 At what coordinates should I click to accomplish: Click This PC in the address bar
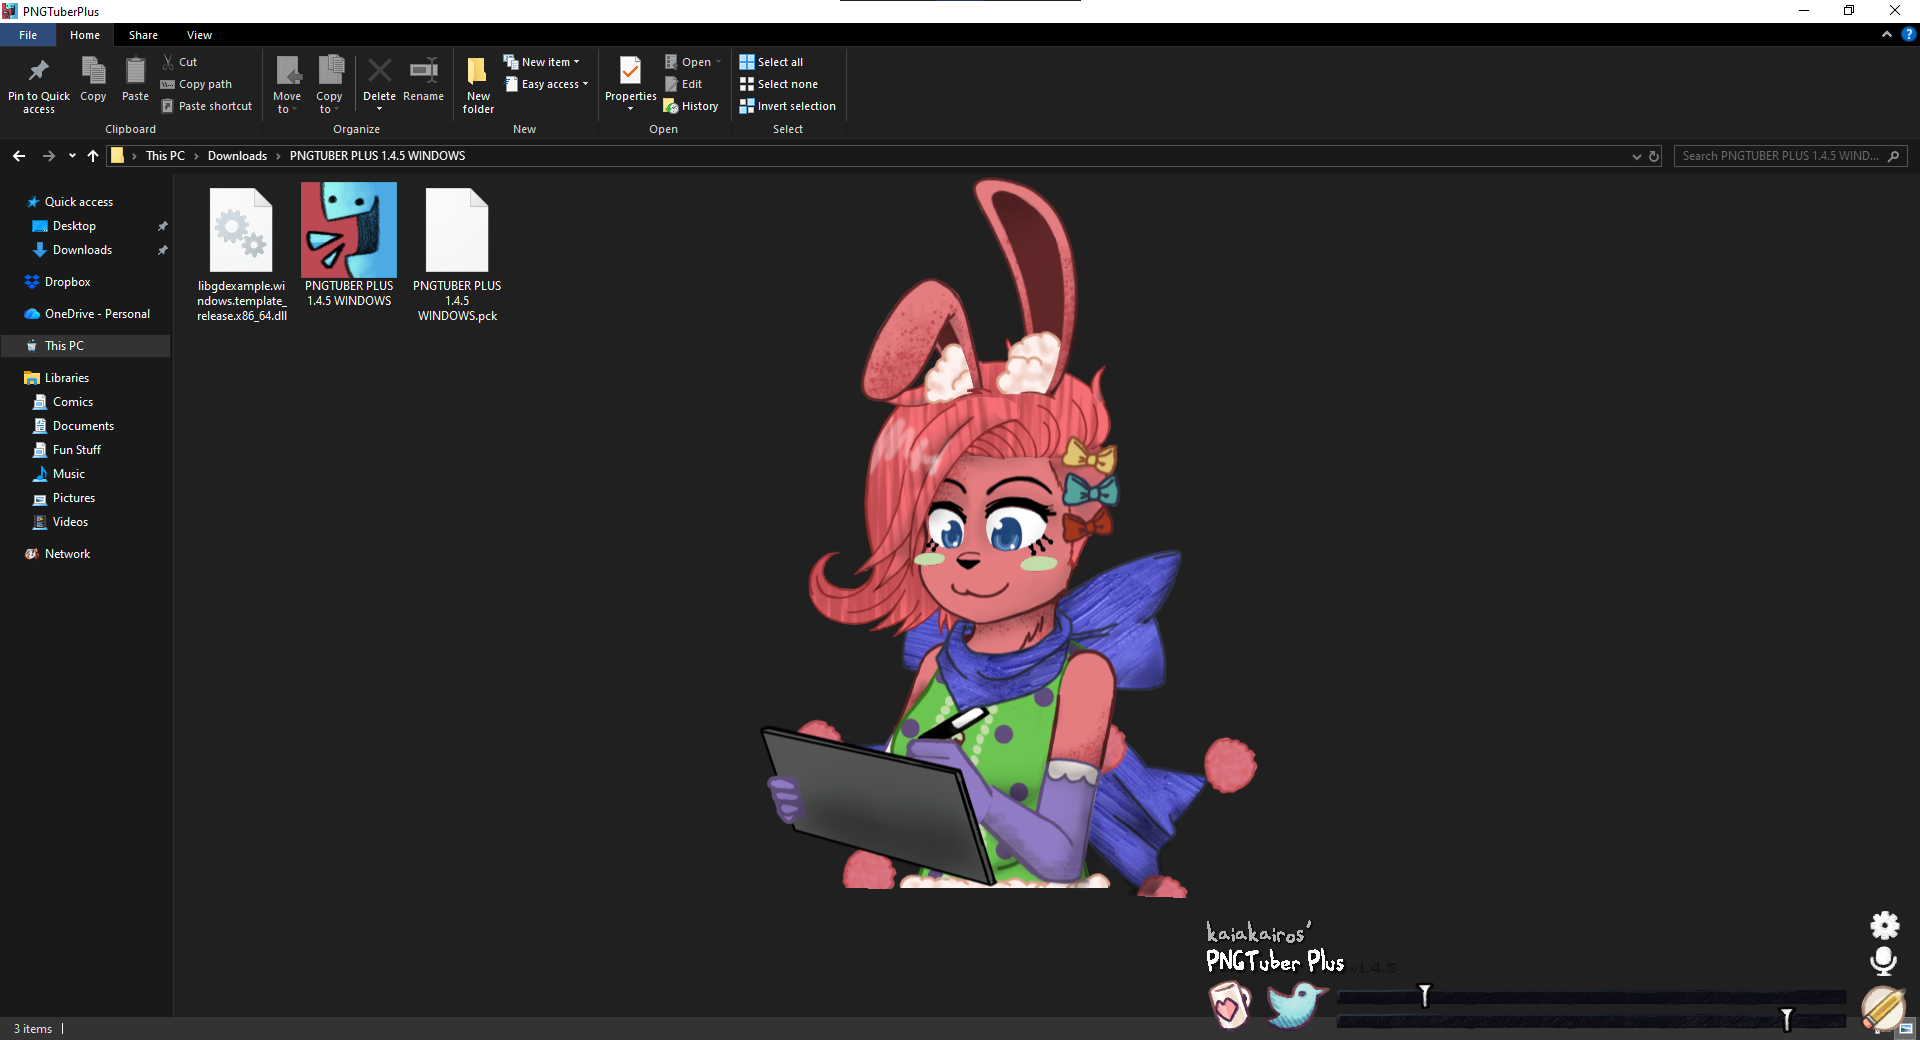[x=165, y=156]
